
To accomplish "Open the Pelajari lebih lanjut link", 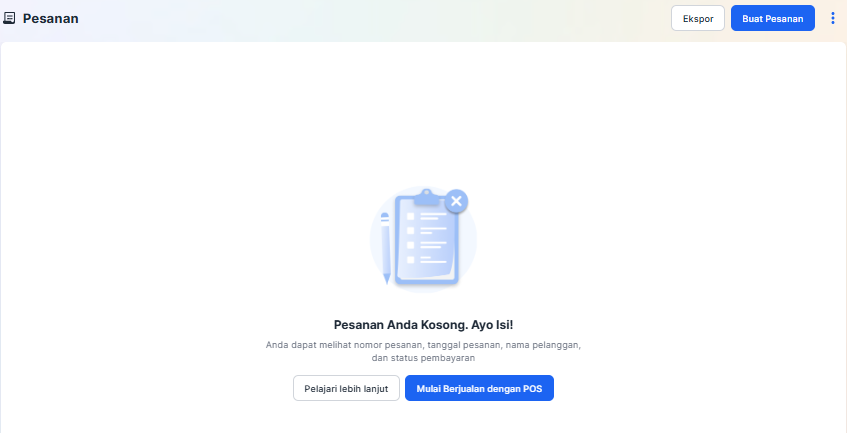I will click(346, 388).
